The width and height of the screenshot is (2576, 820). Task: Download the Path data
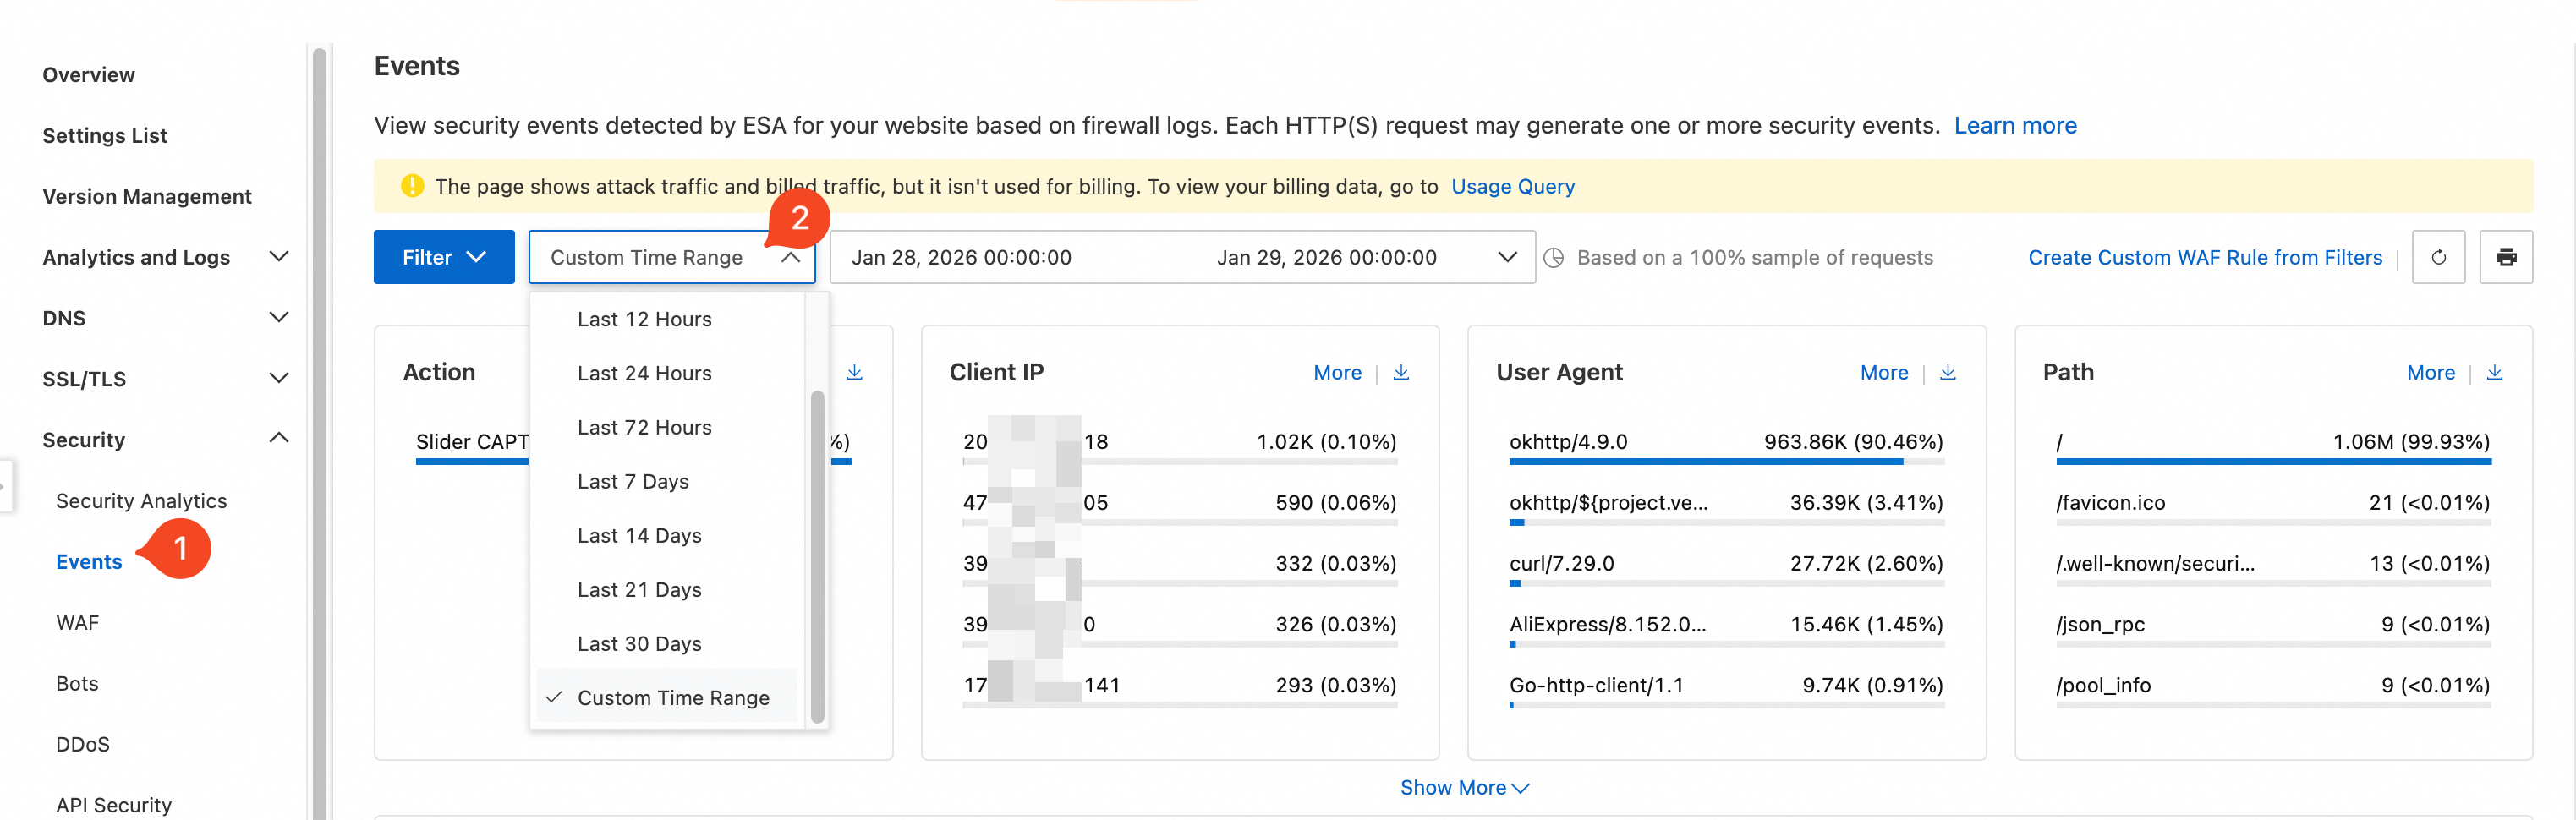point(2494,372)
